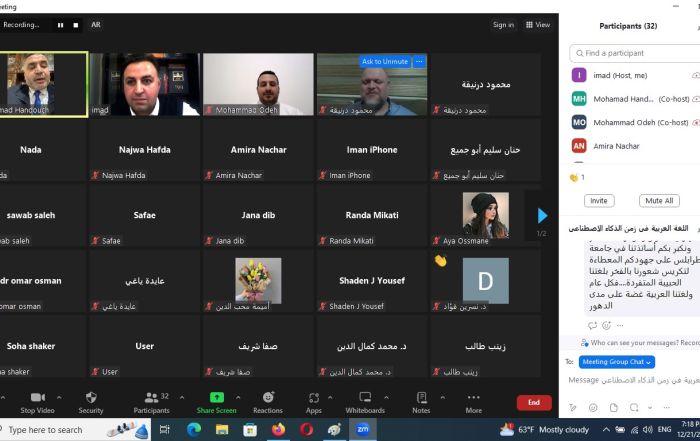Image resolution: width=700 pixels, height=441 pixels.
Task: Click the emoji icon in chat composer
Action: click(592, 408)
